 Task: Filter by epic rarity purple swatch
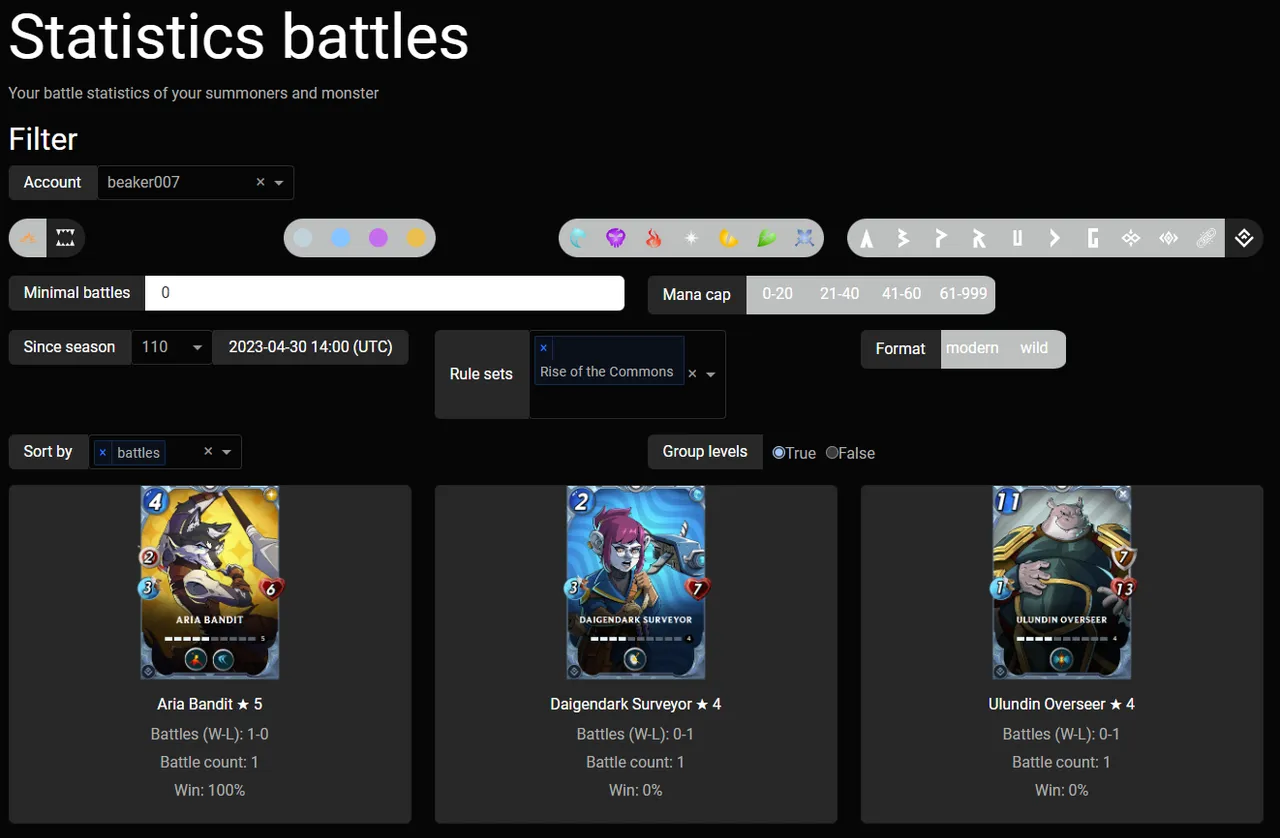(x=378, y=238)
